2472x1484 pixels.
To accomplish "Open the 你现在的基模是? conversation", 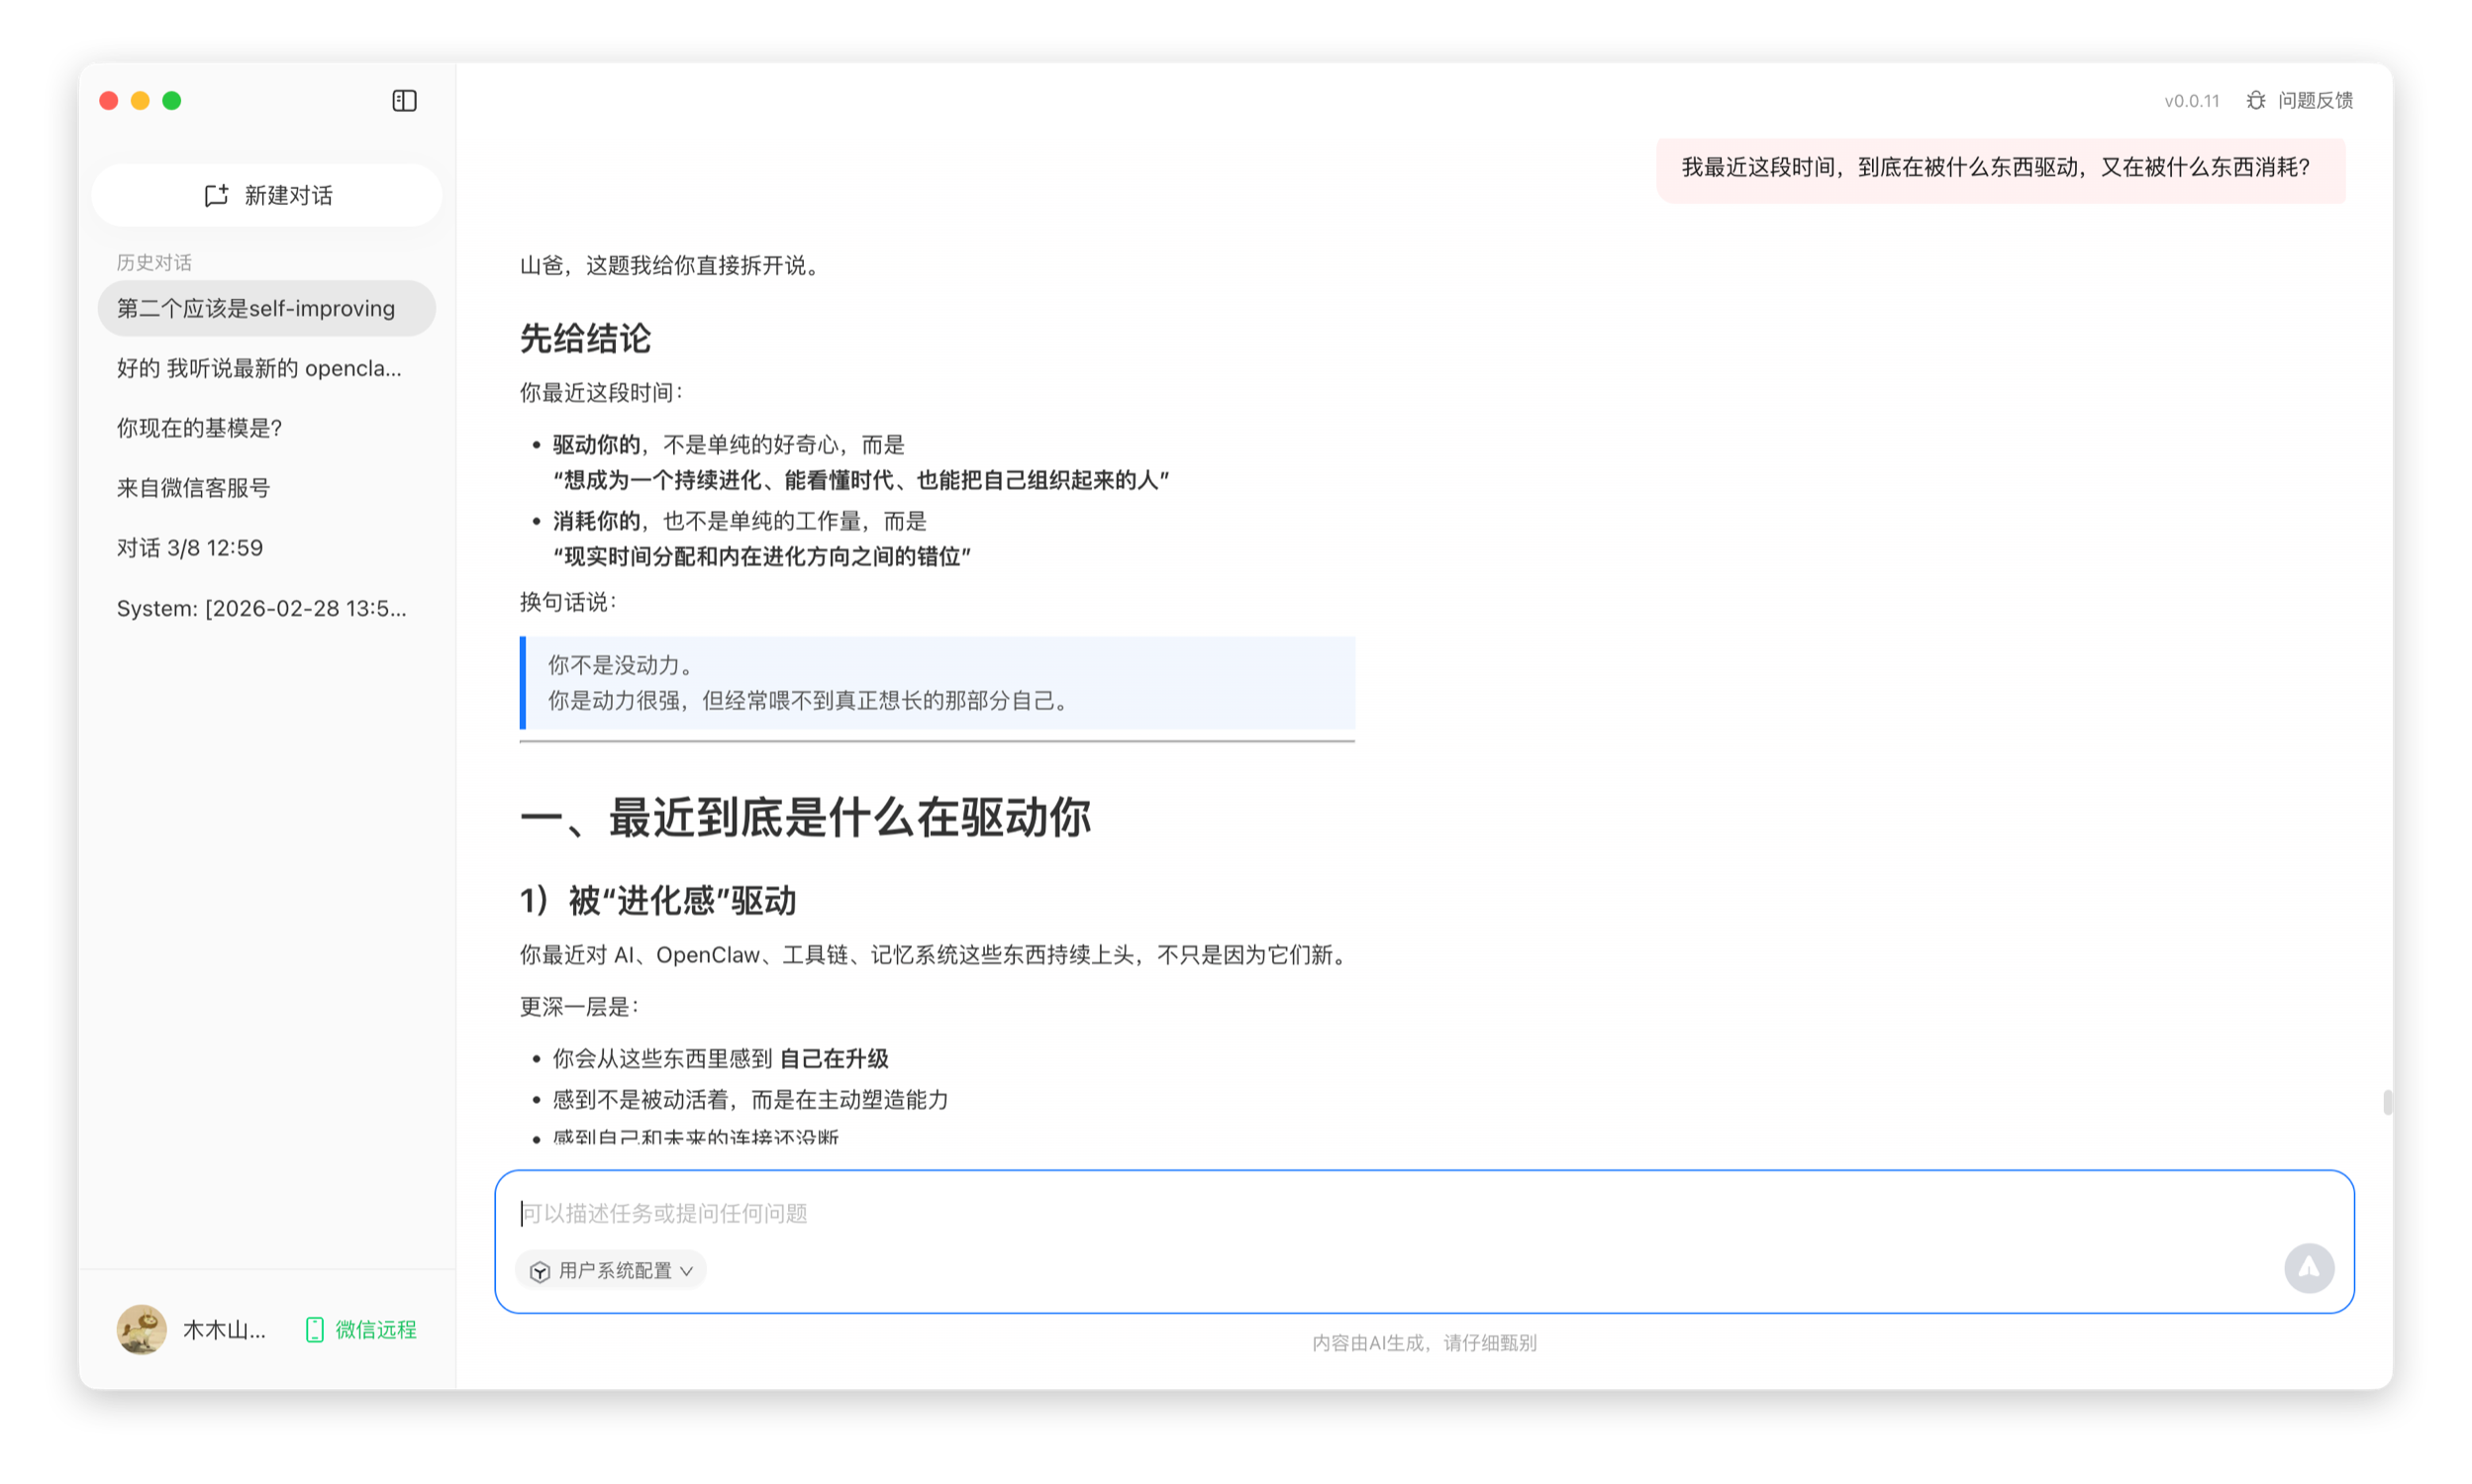I will 200,429.
